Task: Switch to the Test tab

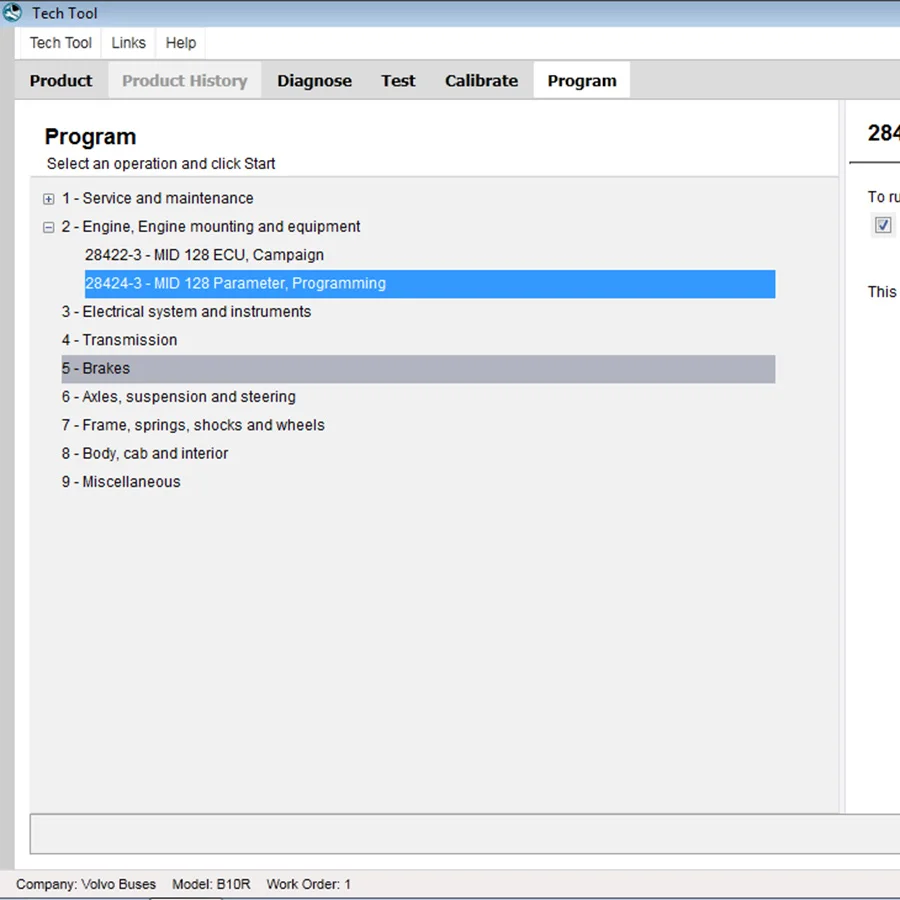Action: click(398, 80)
